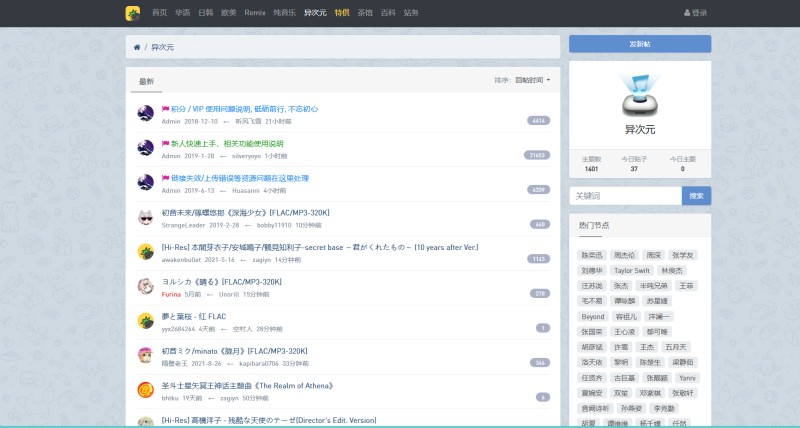Screen dimensions: 800x428
Task: Click the 4414 reply count badge
Action: coord(538,121)
